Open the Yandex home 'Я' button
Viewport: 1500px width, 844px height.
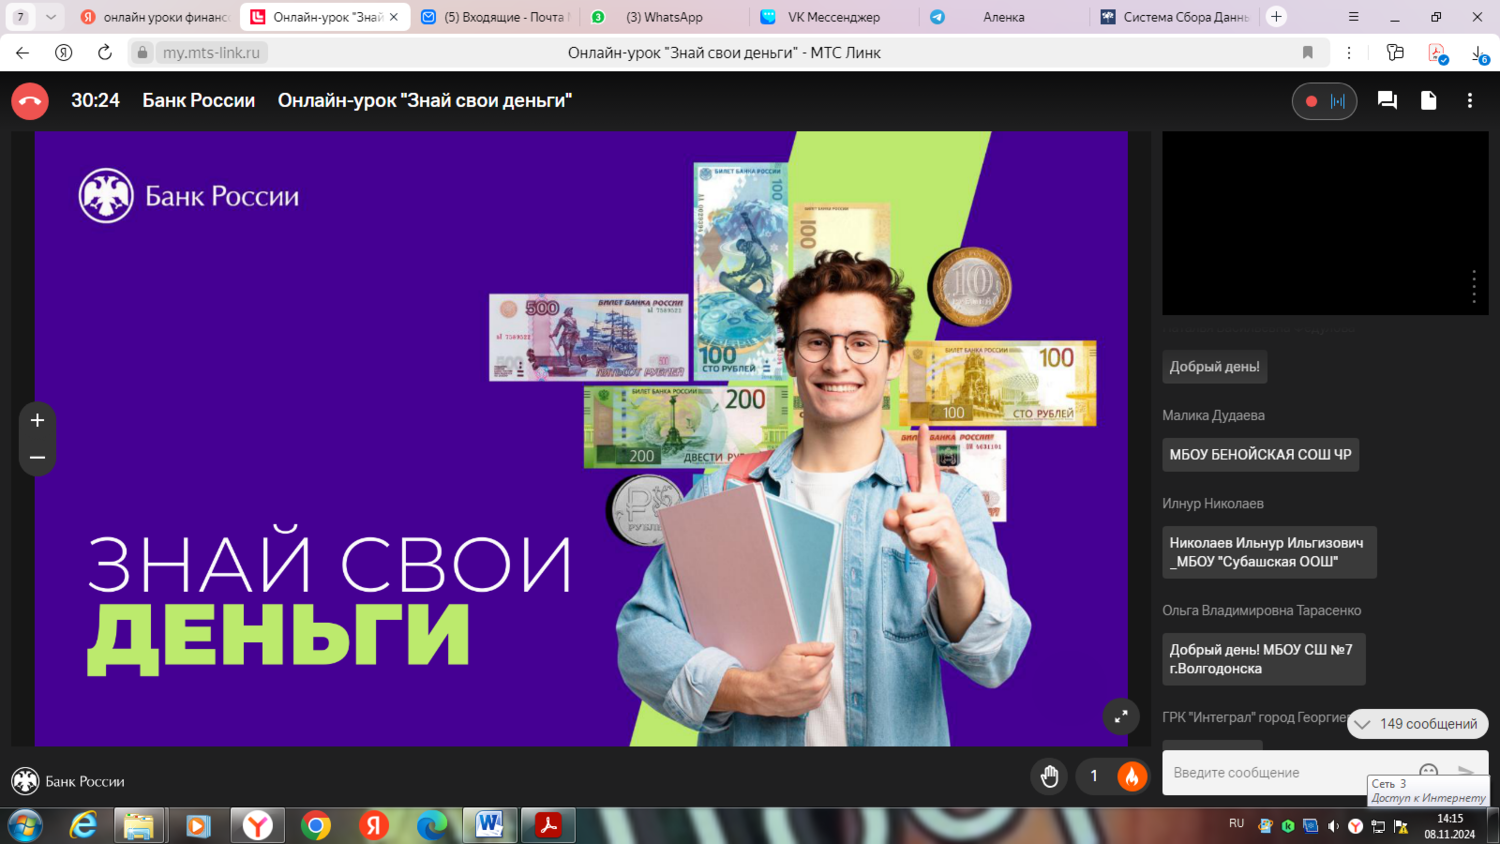point(63,53)
